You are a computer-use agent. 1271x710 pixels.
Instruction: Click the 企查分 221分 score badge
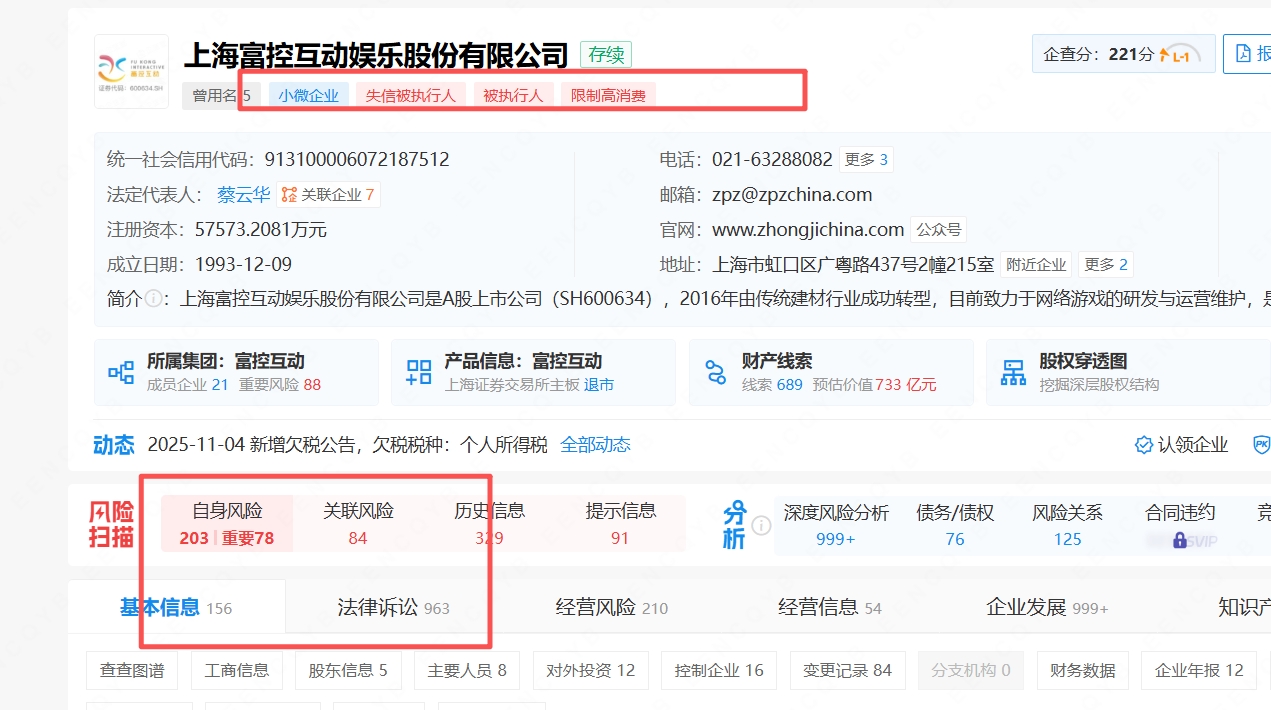tap(1124, 54)
